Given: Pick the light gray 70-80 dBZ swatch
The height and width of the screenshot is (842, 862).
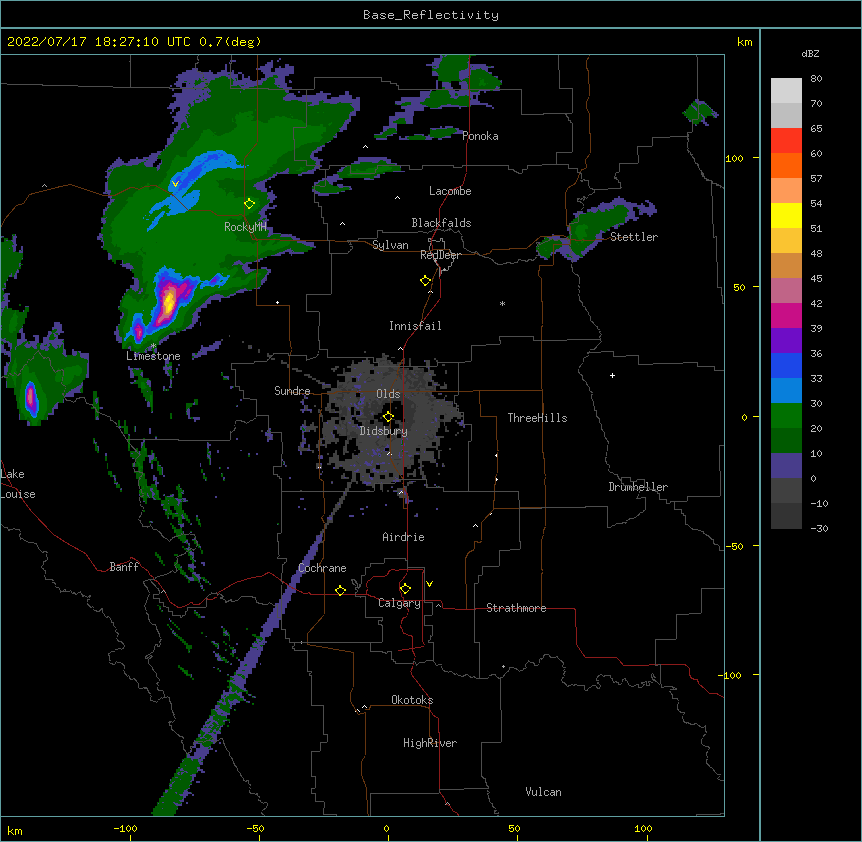Looking at the screenshot, I should (786, 90).
